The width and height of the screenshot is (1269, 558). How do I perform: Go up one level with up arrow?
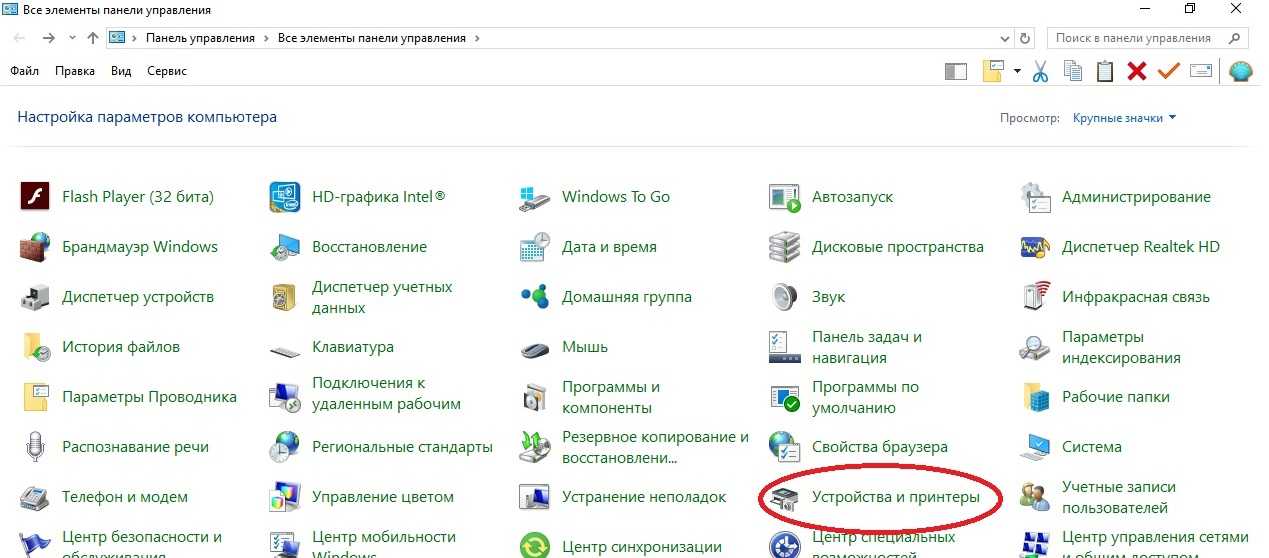pos(93,38)
